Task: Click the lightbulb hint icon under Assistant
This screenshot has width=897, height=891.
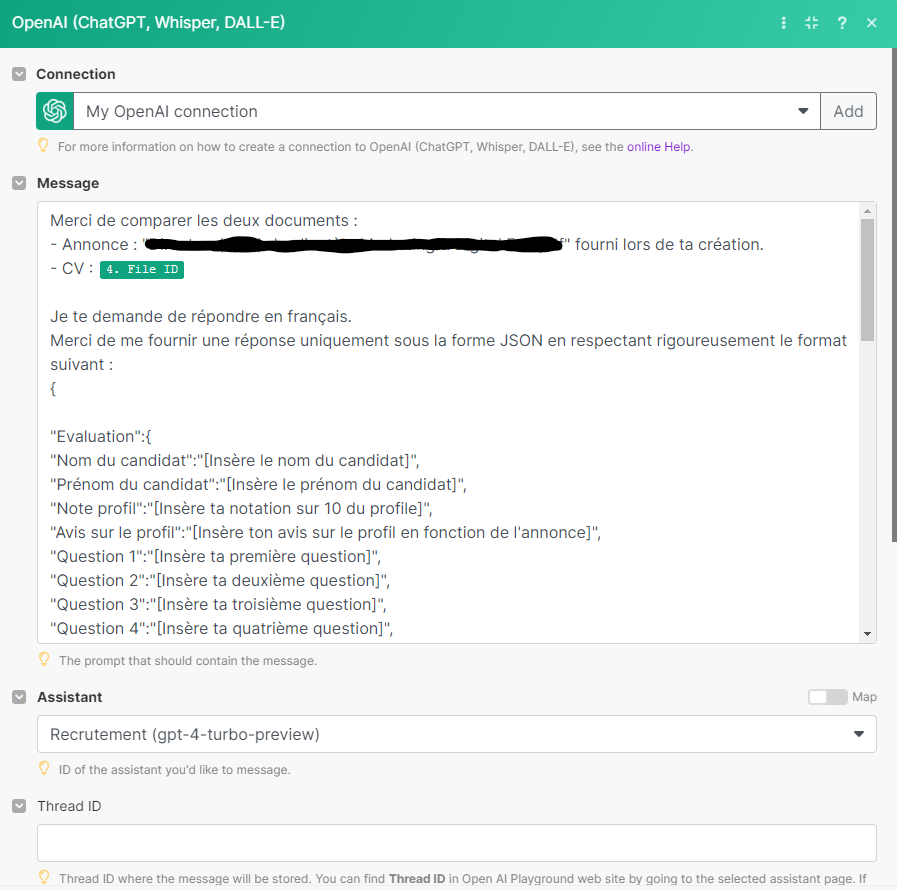Action: (43, 768)
